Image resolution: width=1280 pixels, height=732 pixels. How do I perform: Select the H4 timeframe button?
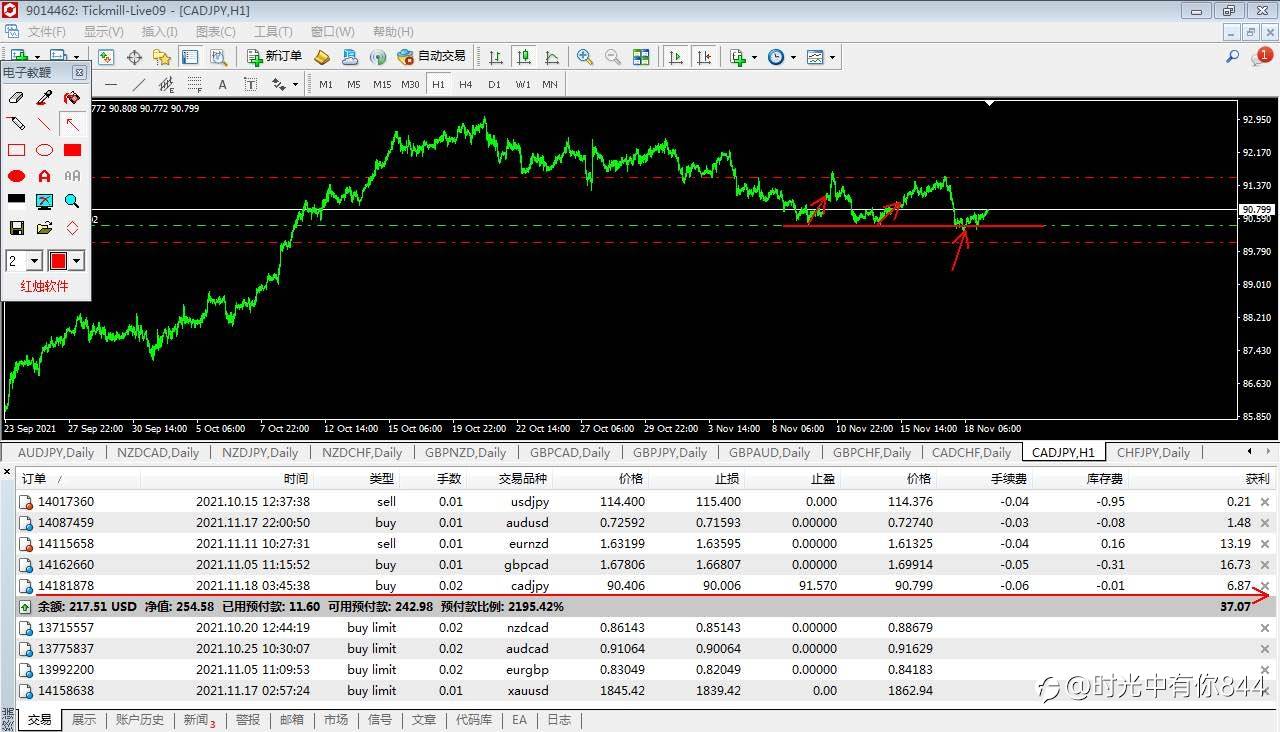click(466, 84)
